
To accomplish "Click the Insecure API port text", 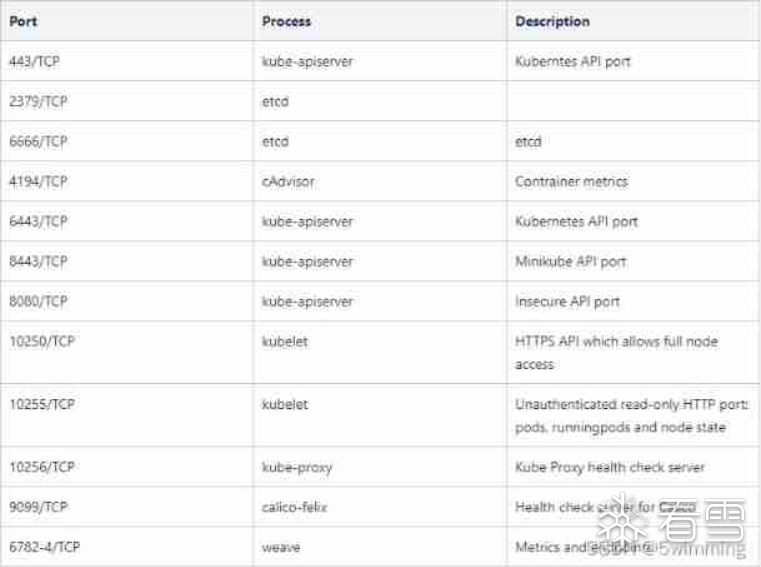I will [567, 301].
